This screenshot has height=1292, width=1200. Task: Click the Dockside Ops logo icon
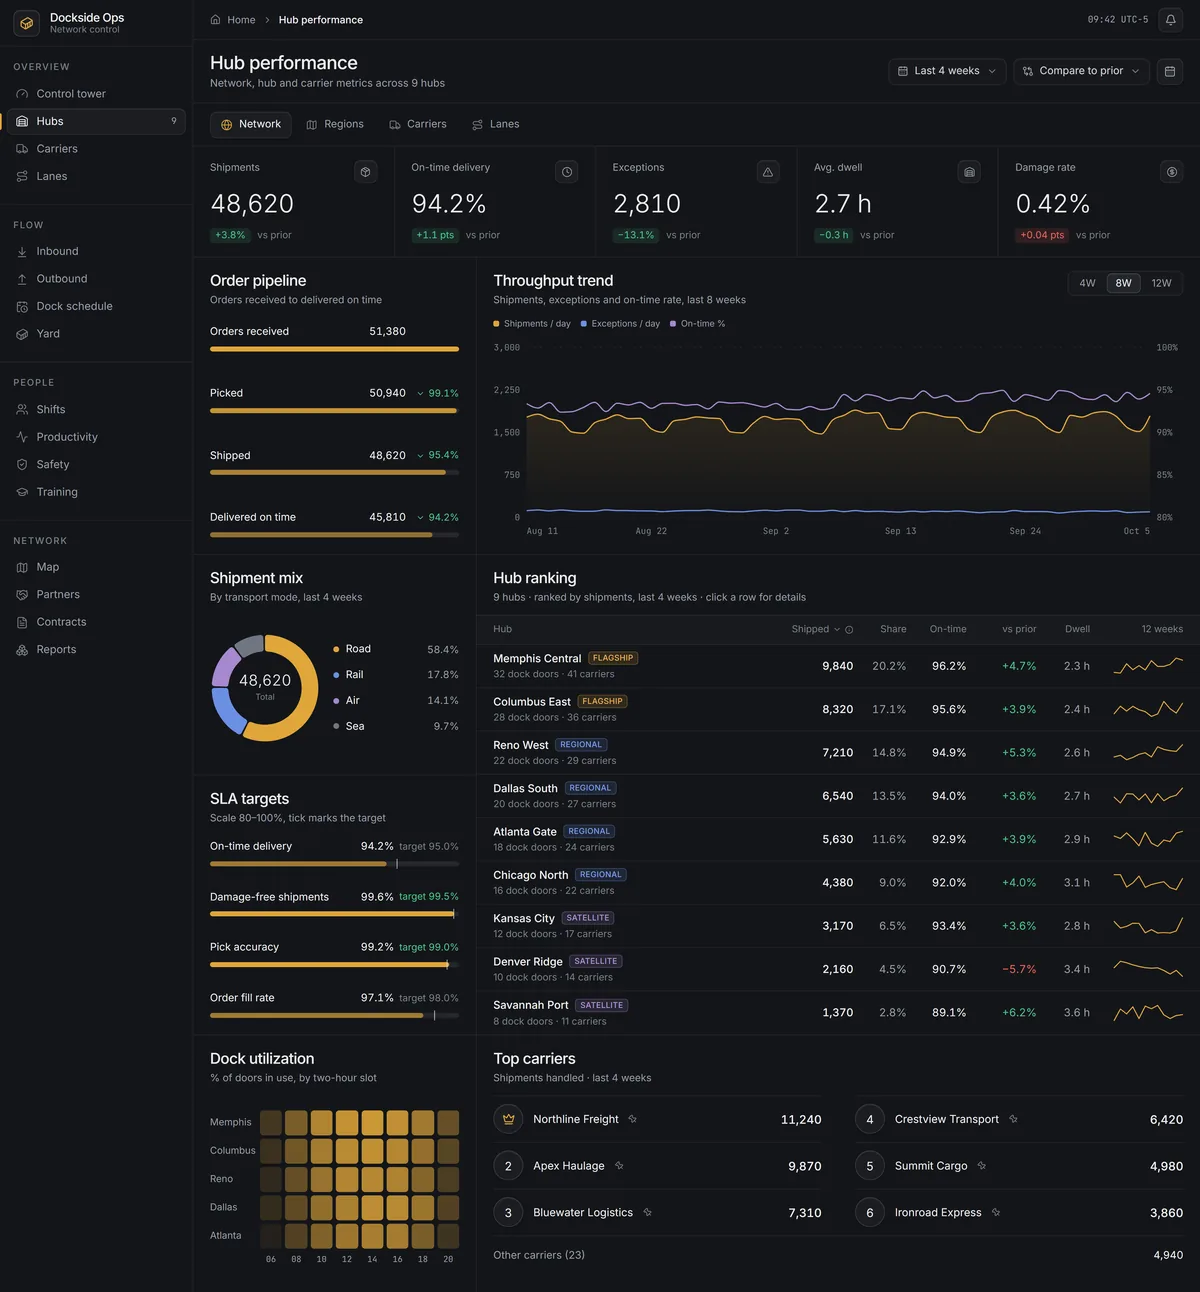coord(27,23)
